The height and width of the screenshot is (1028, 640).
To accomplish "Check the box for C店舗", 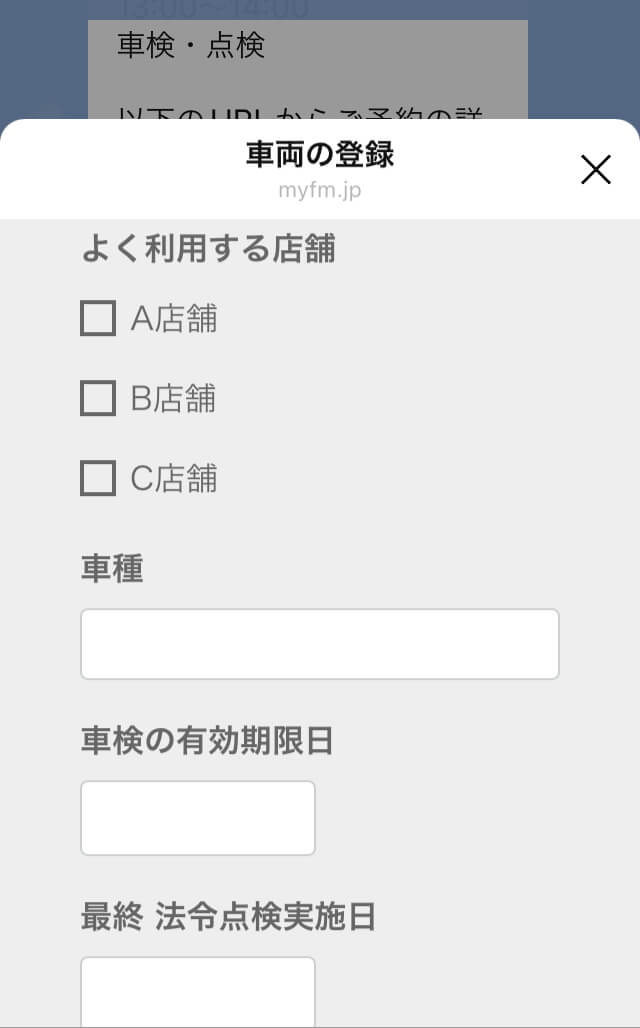I will coord(98,479).
